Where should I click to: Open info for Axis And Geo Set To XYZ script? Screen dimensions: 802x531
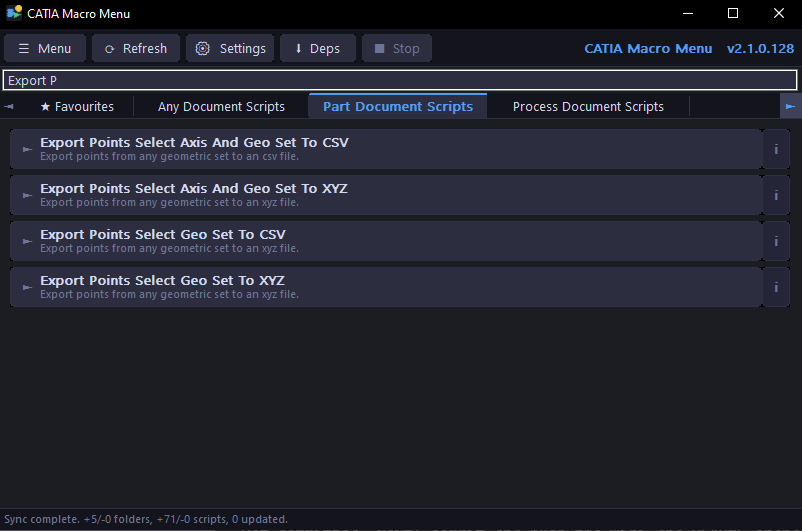click(x=776, y=195)
